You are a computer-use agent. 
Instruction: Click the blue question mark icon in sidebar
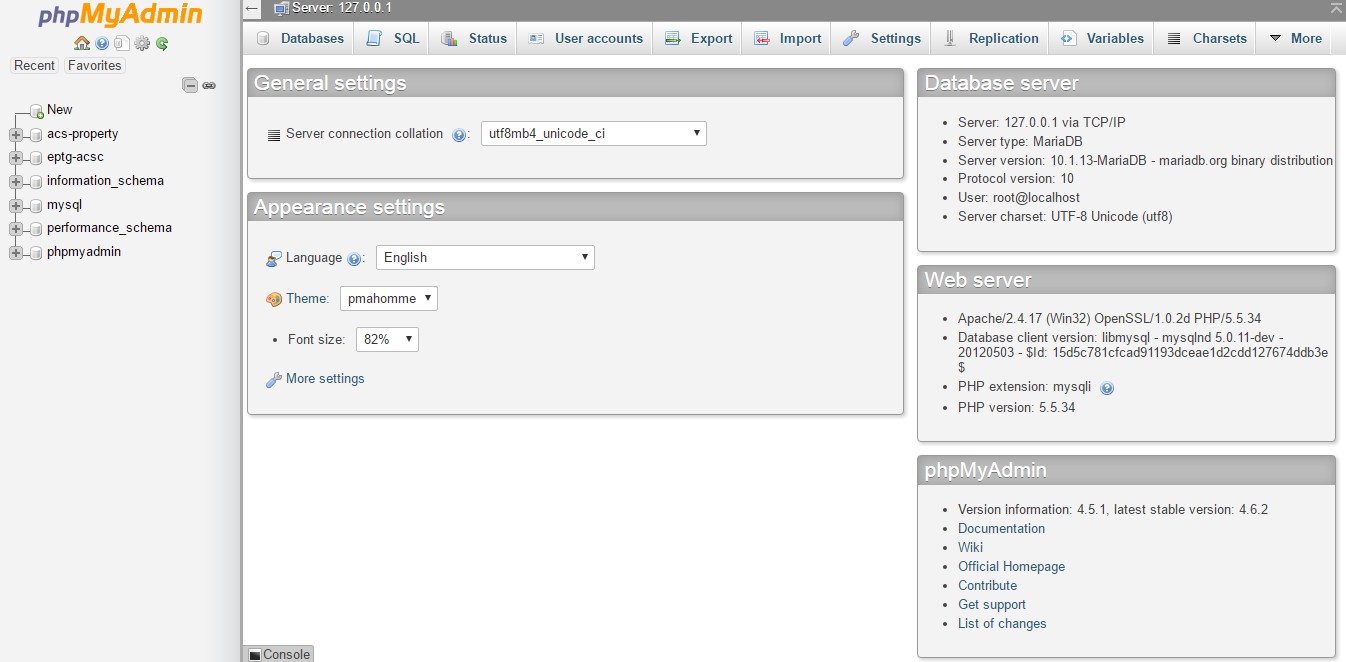pyautogui.click(x=101, y=43)
